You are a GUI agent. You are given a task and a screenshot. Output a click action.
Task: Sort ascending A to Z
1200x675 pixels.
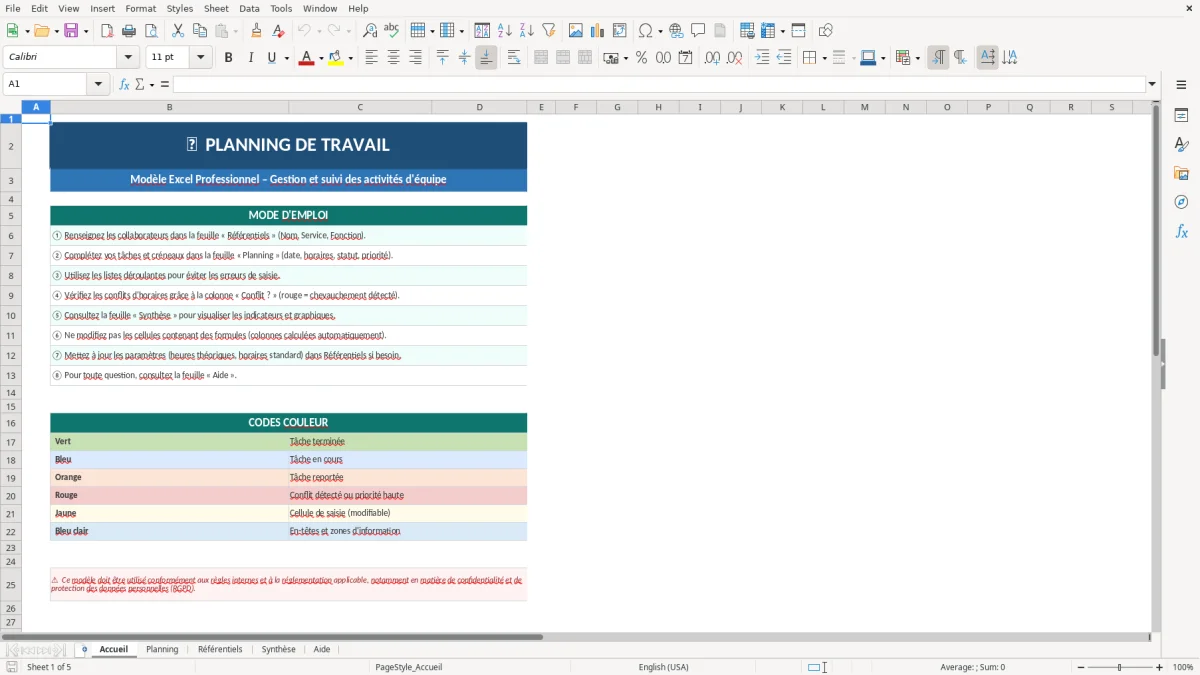pos(504,31)
